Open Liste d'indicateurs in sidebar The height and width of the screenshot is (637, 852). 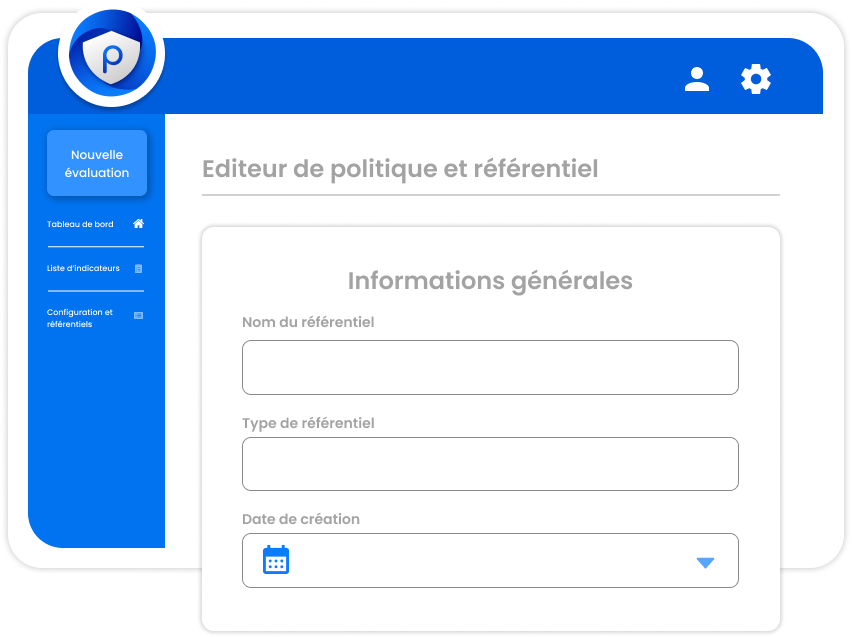[83, 268]
